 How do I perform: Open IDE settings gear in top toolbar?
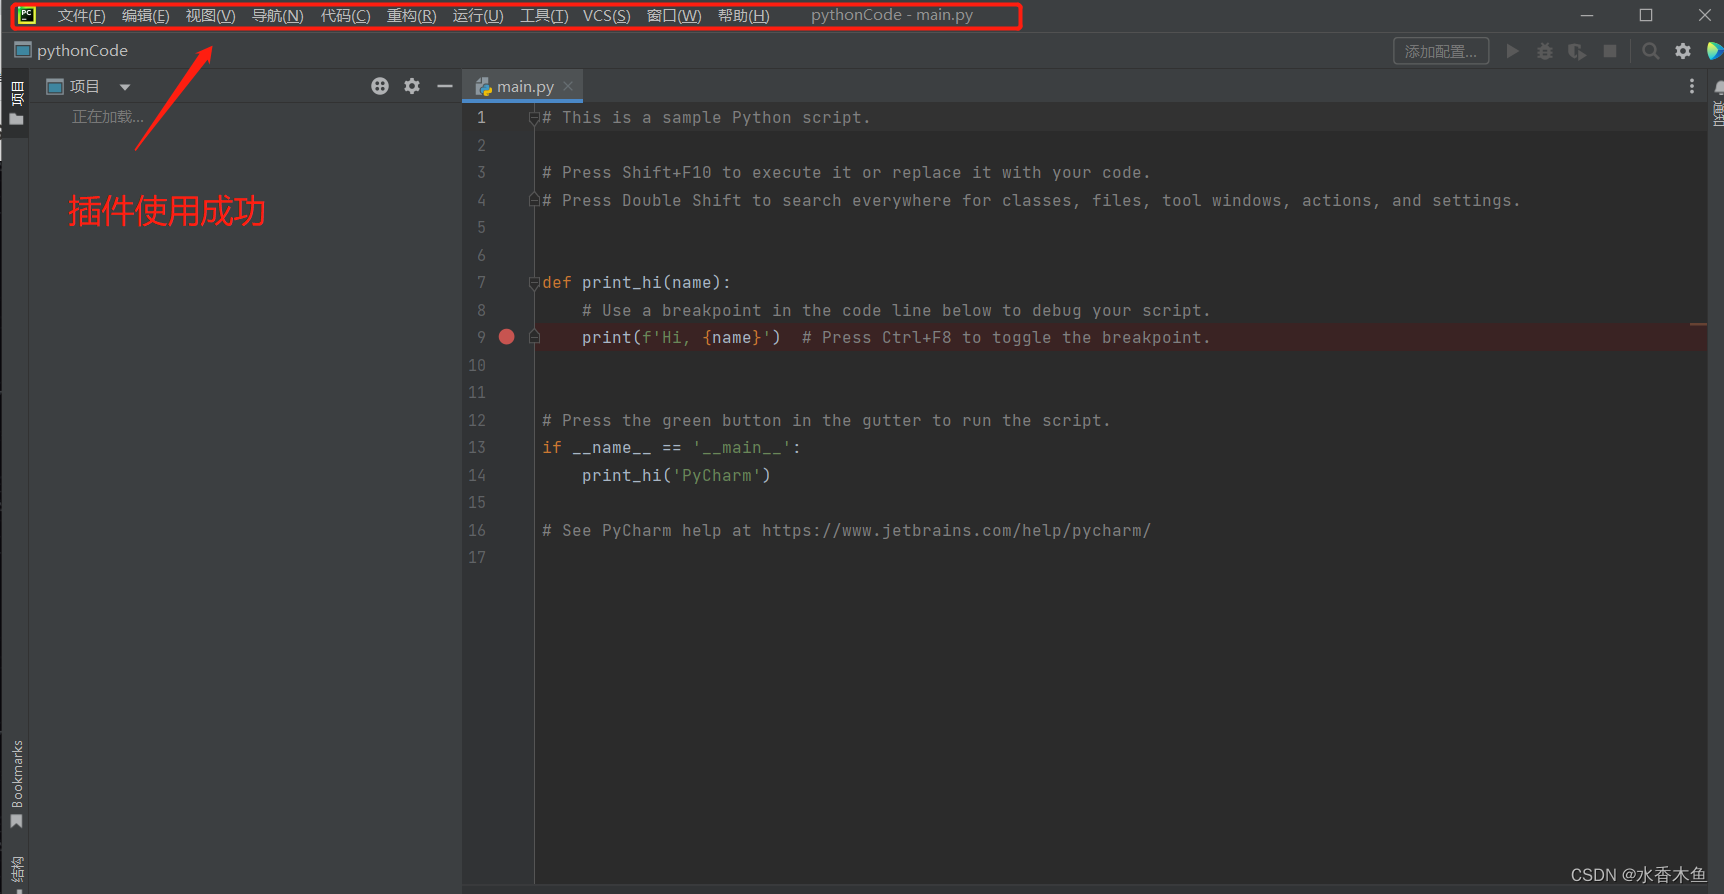(1683, 51)
